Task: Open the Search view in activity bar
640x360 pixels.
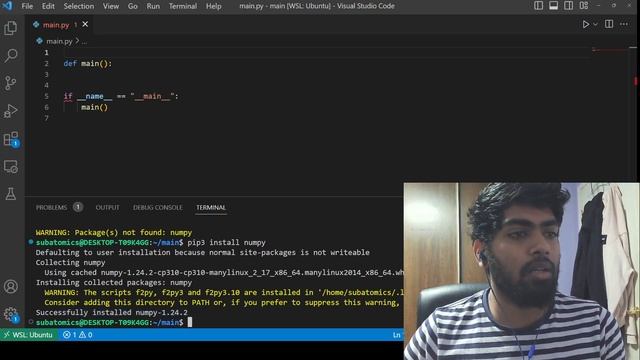Action: tap(11, 56)
